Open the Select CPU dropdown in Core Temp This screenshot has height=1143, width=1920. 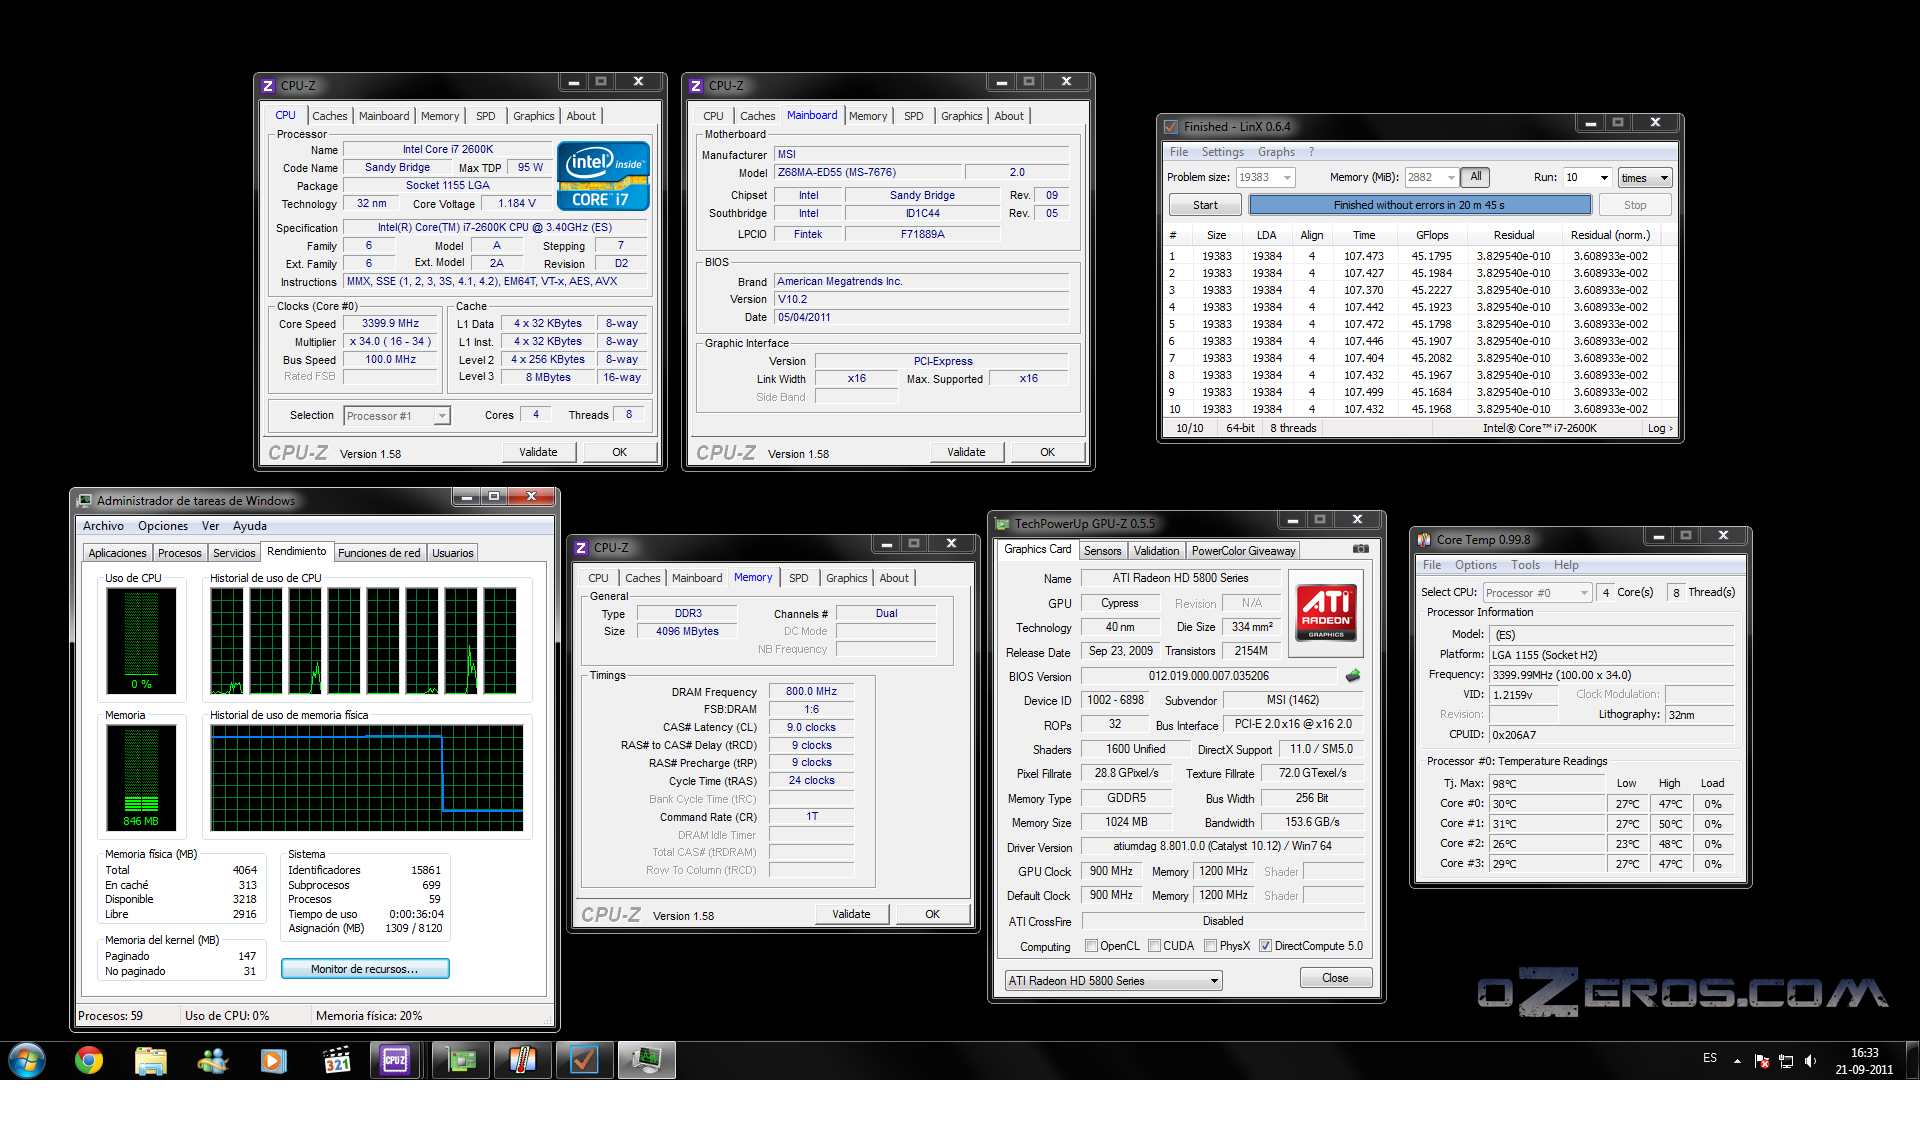click(1538, 593)
